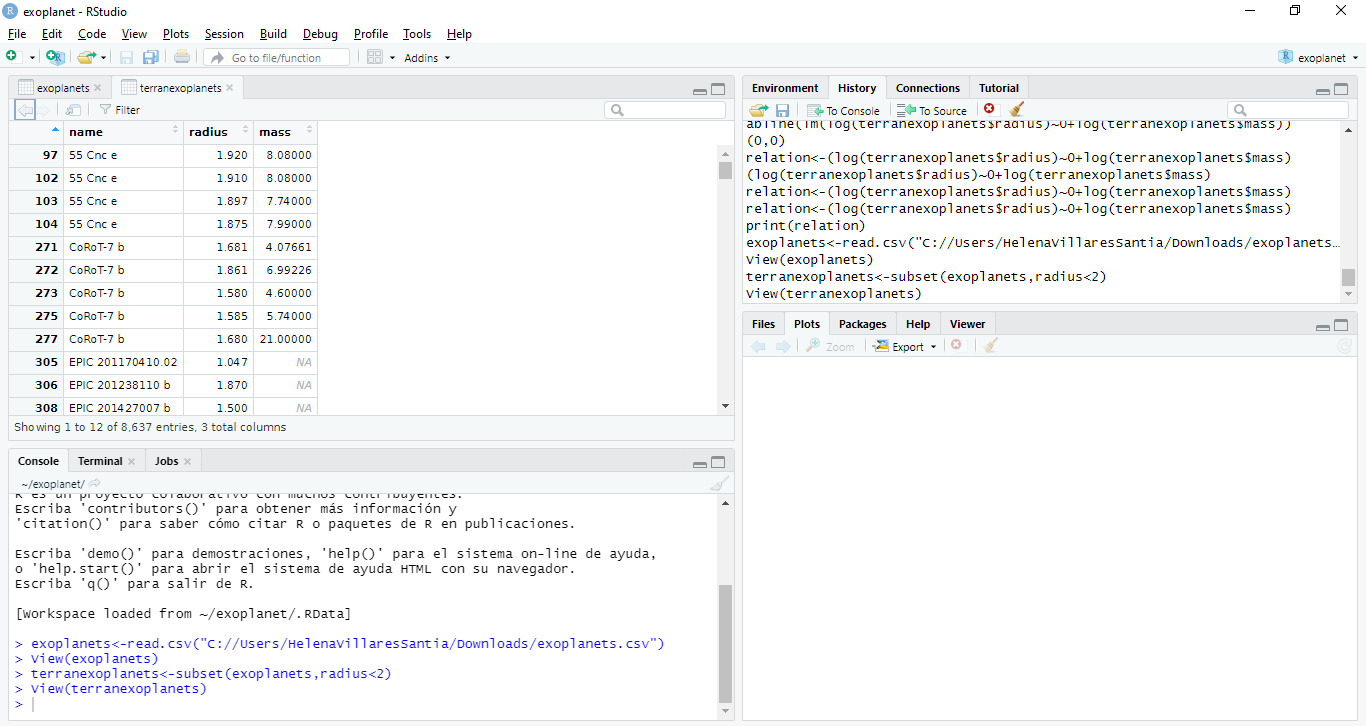Switch to the Environment tab
Image resolution: width=1366 pixels, height=726 pixels.
(785, 88)
